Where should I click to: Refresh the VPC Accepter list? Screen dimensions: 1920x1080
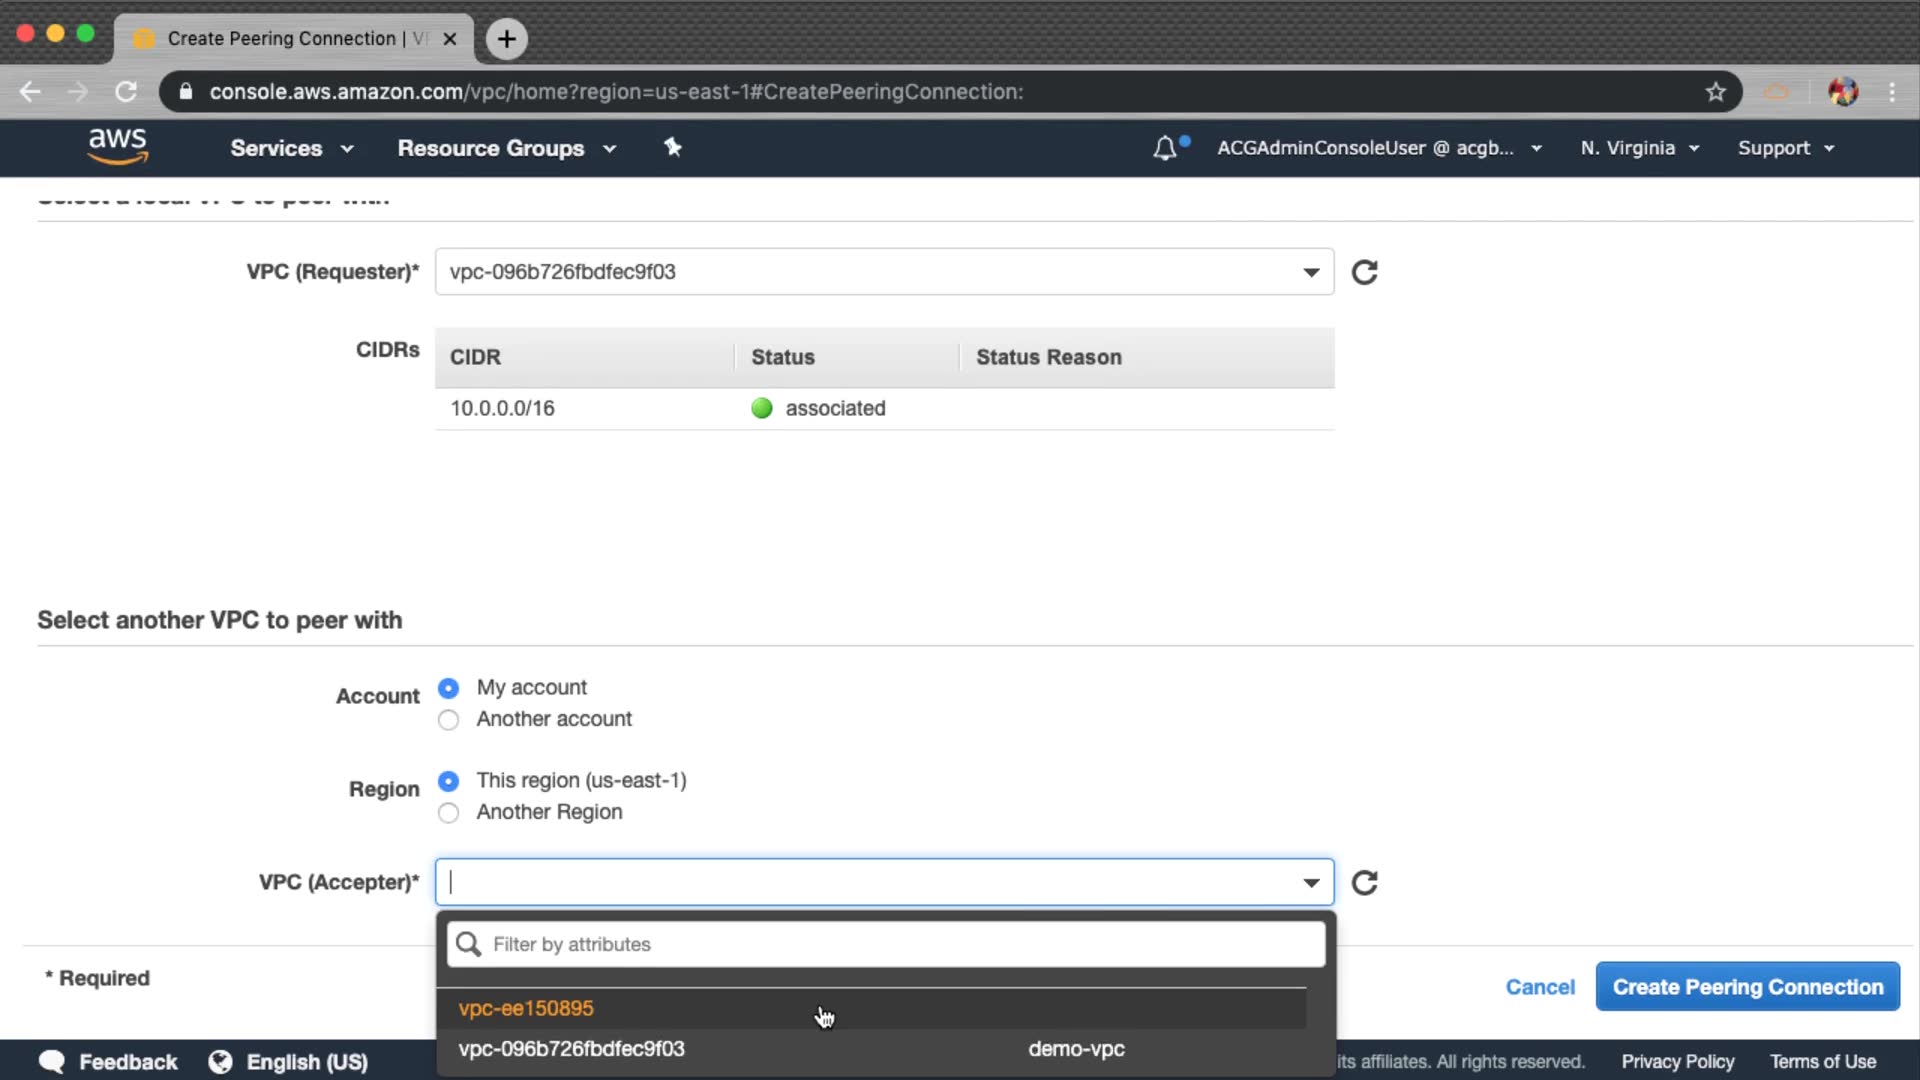pos(1364,882)
